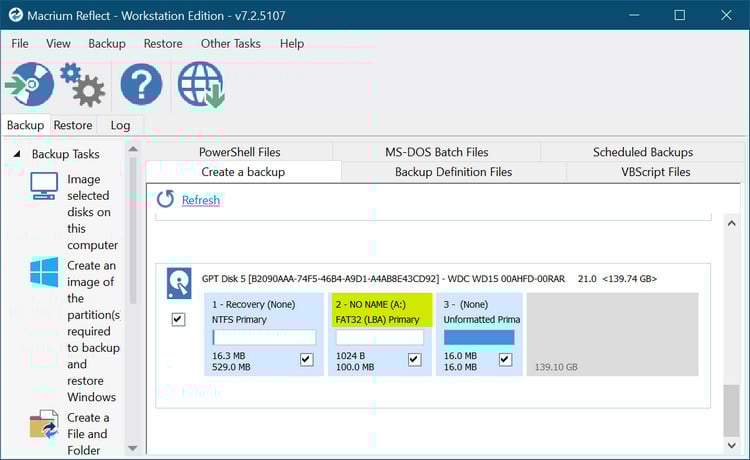This screenshot has width=750, height=460.
Task: Click the disc image backup toolbar icon
Action: click(x=30, y=84)
